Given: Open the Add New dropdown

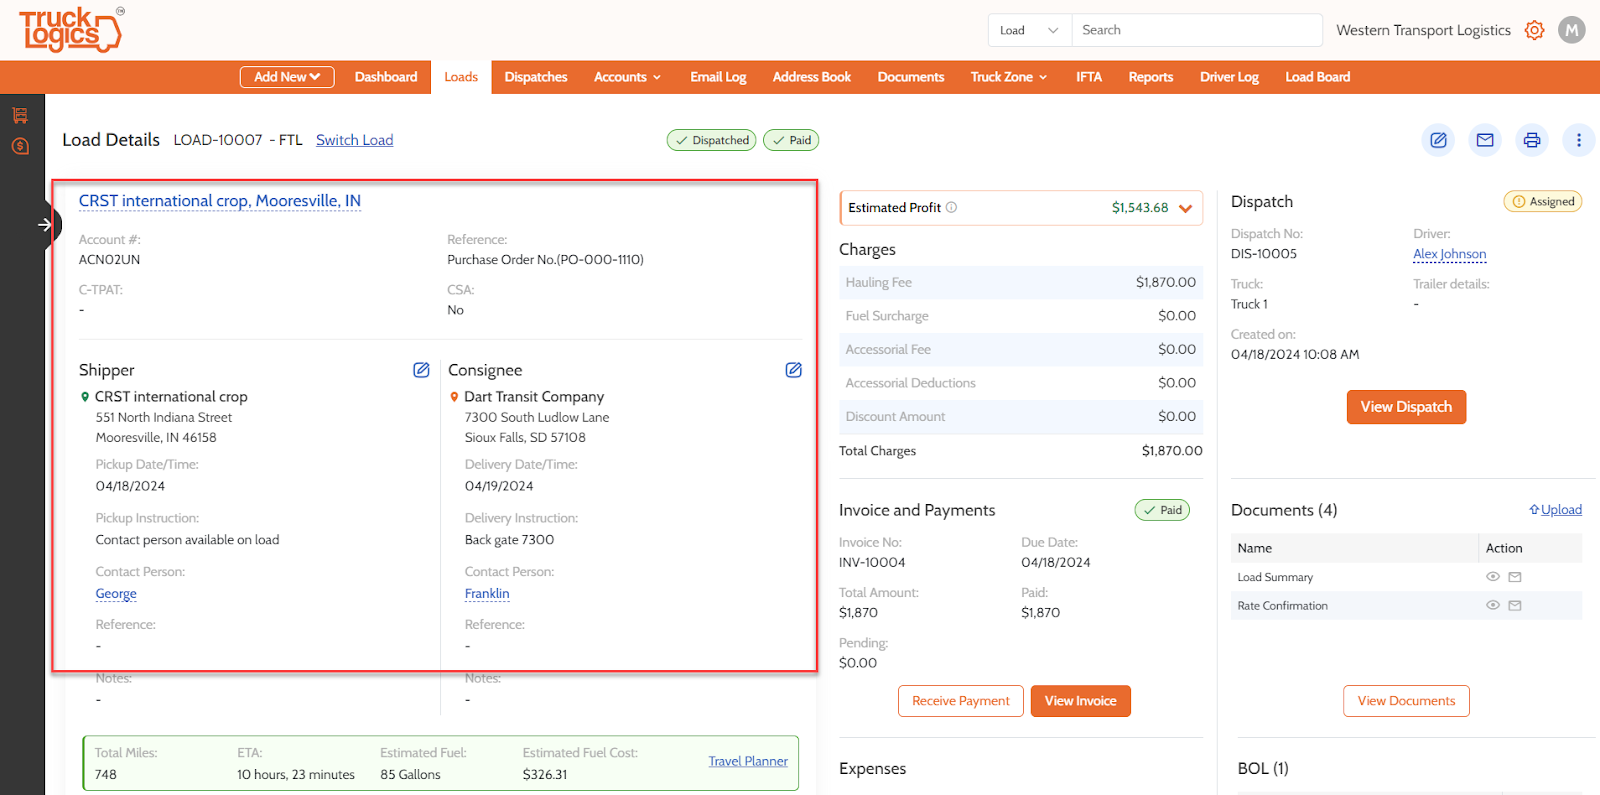Looking at the screenshot, I should point(287,77).
